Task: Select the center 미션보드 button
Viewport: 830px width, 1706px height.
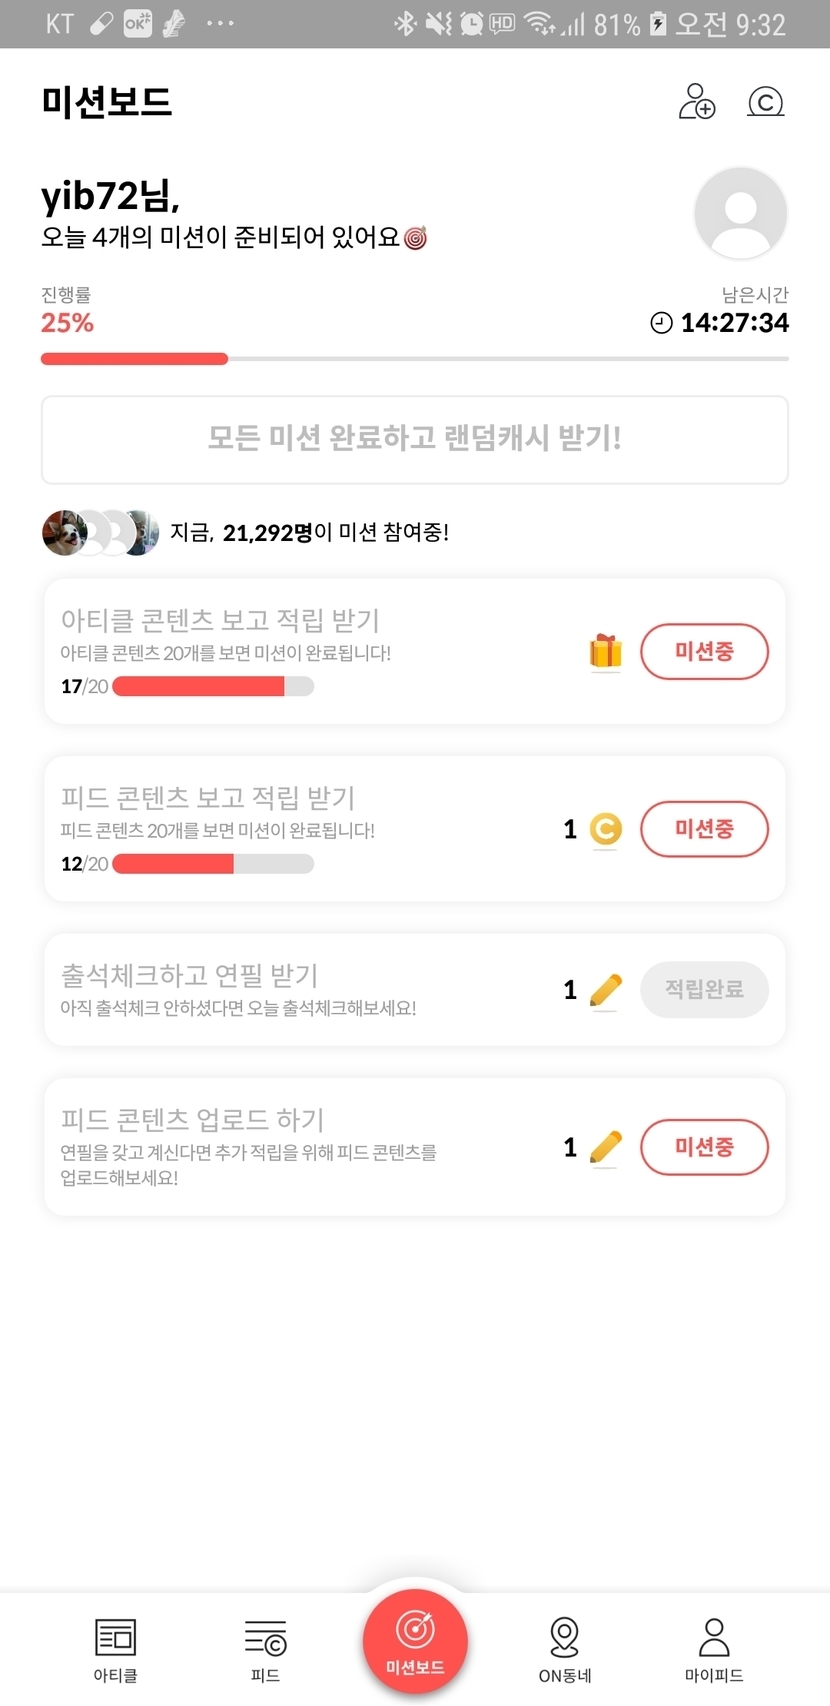Action: [415, 1641]
